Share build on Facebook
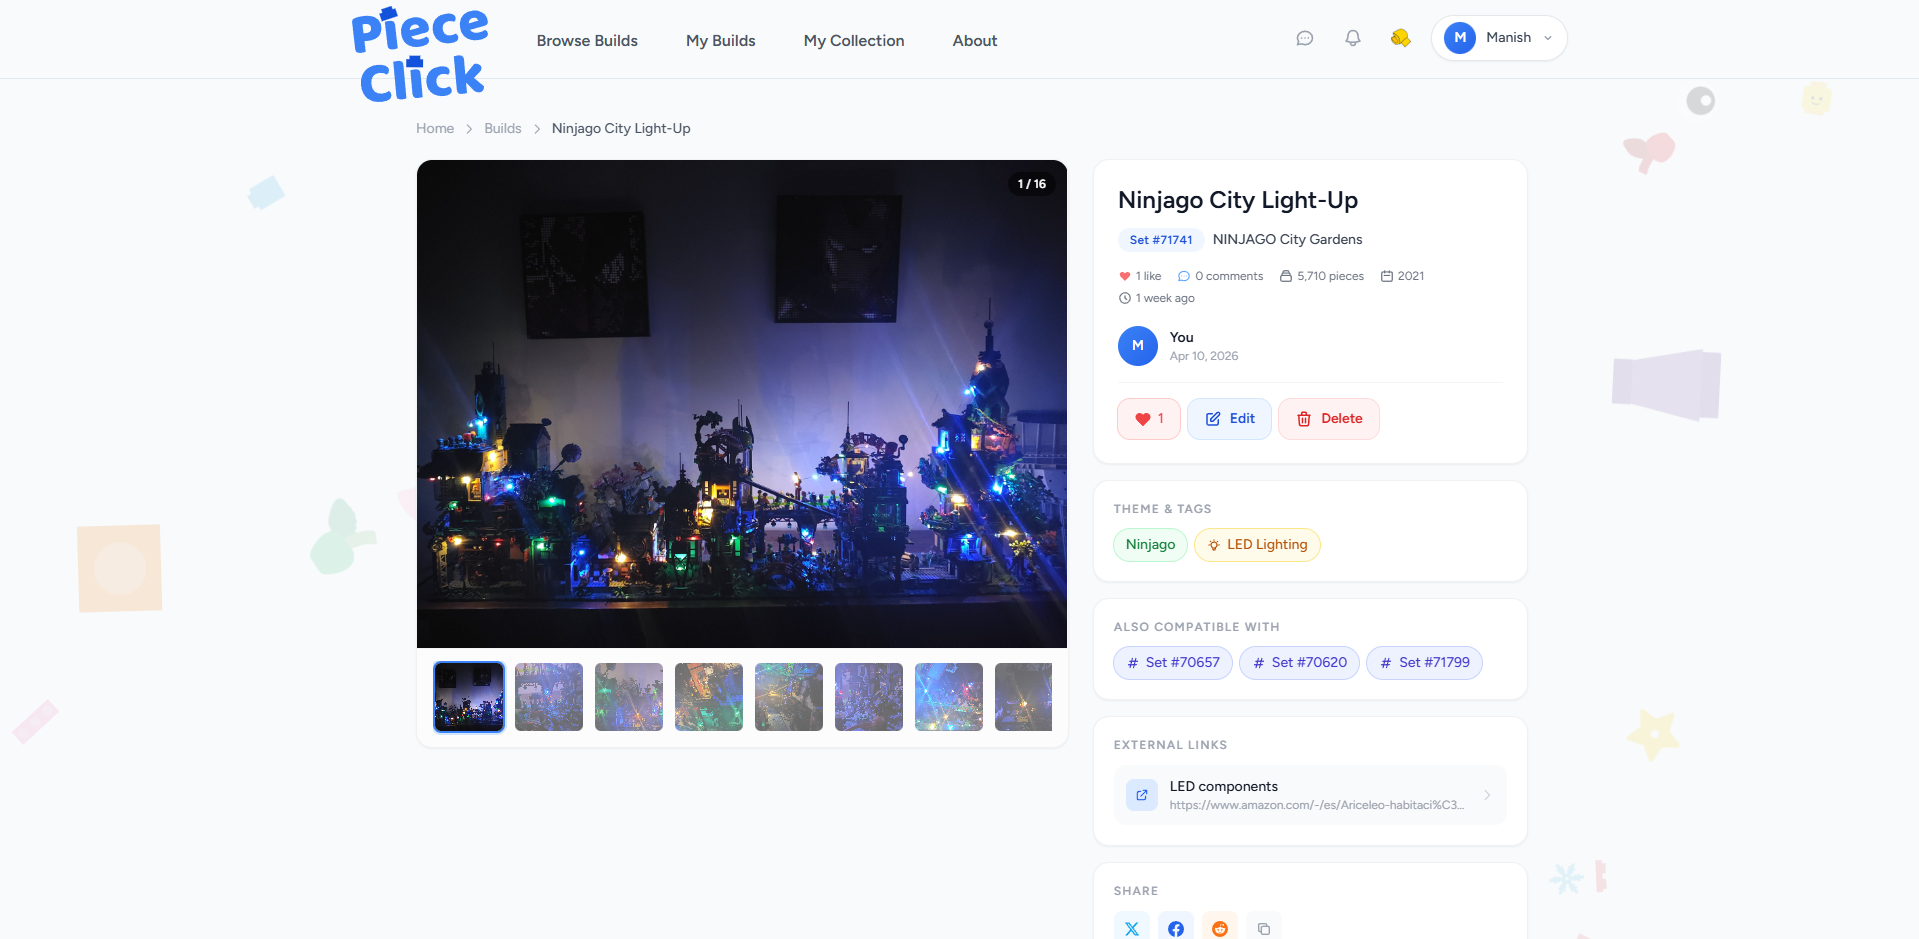The height and width of the screenshot is (939, 1919). point(1176,928)
